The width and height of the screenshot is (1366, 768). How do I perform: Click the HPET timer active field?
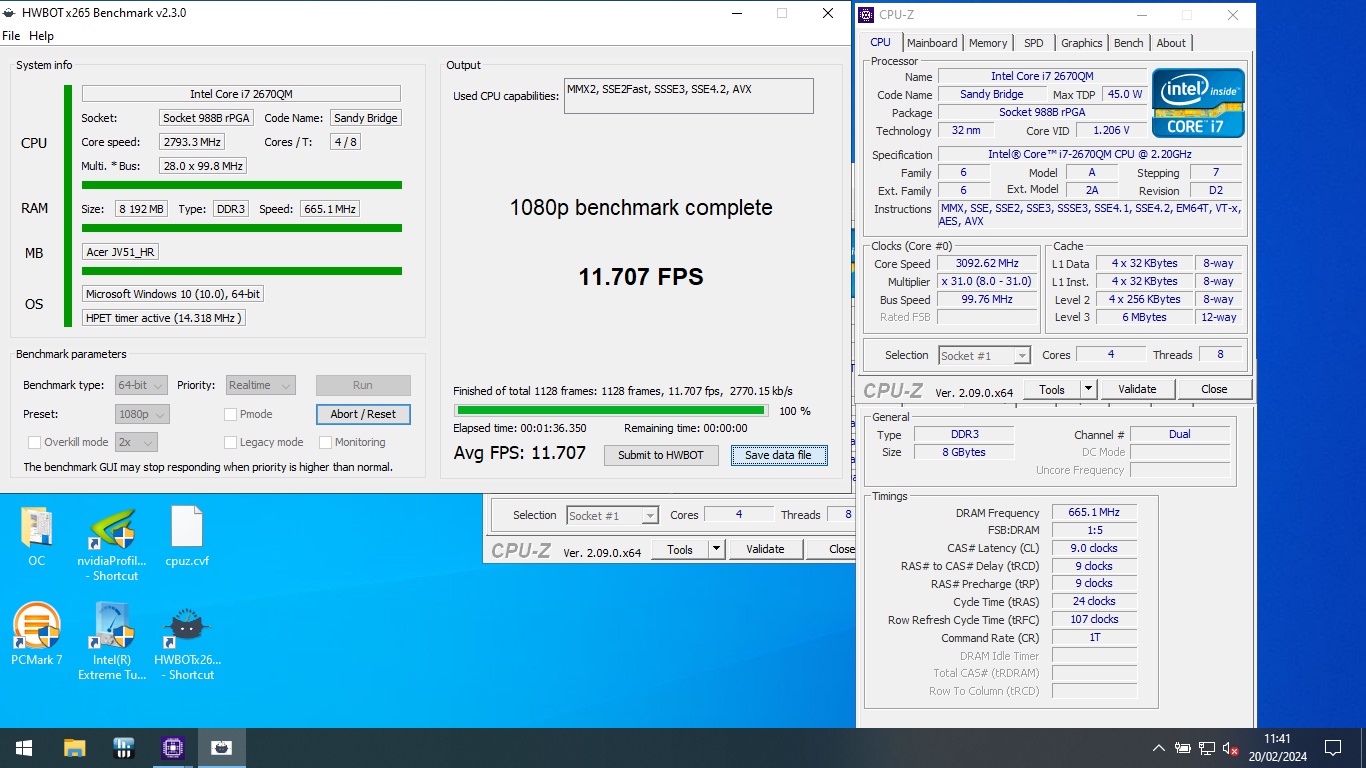164,318
